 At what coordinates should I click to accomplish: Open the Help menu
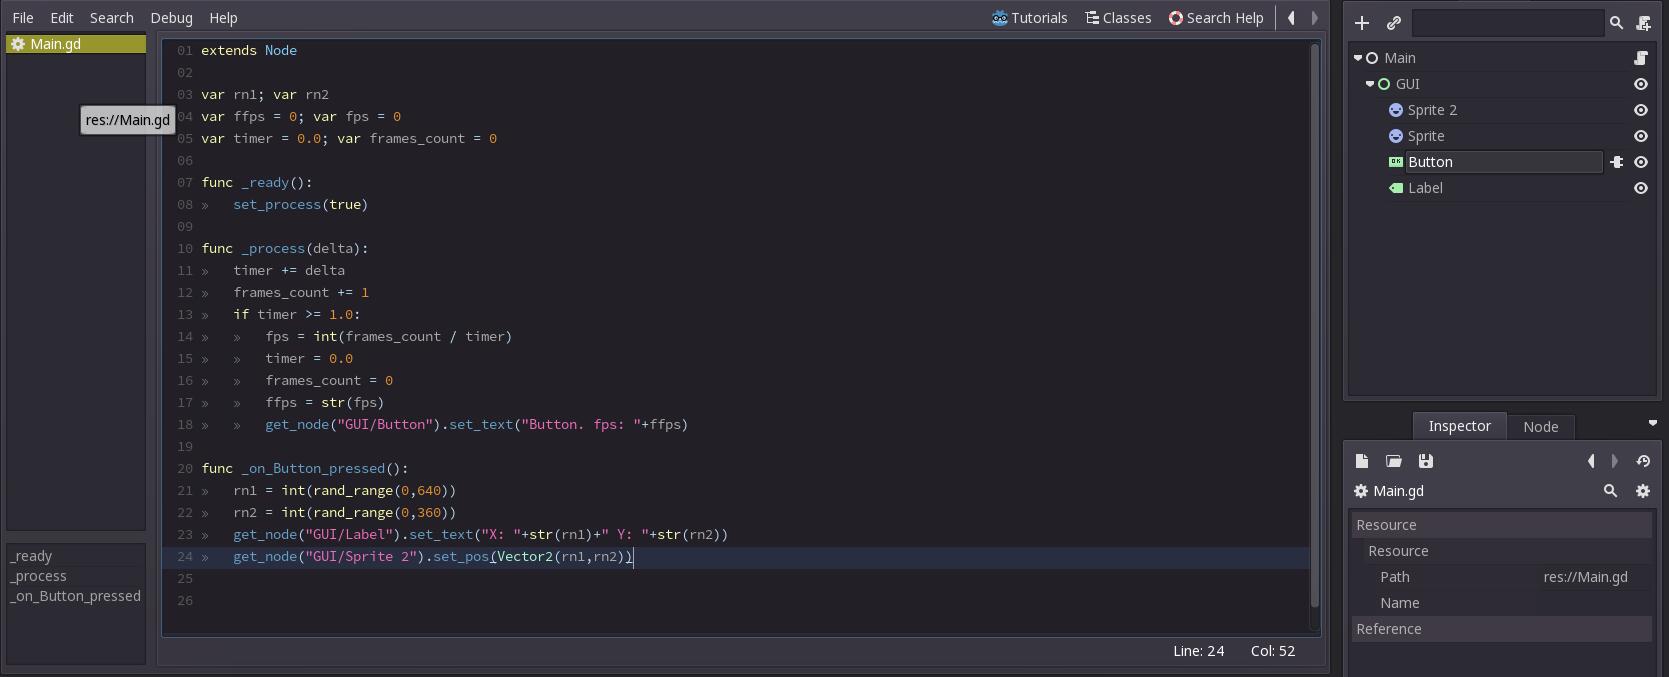223,18
